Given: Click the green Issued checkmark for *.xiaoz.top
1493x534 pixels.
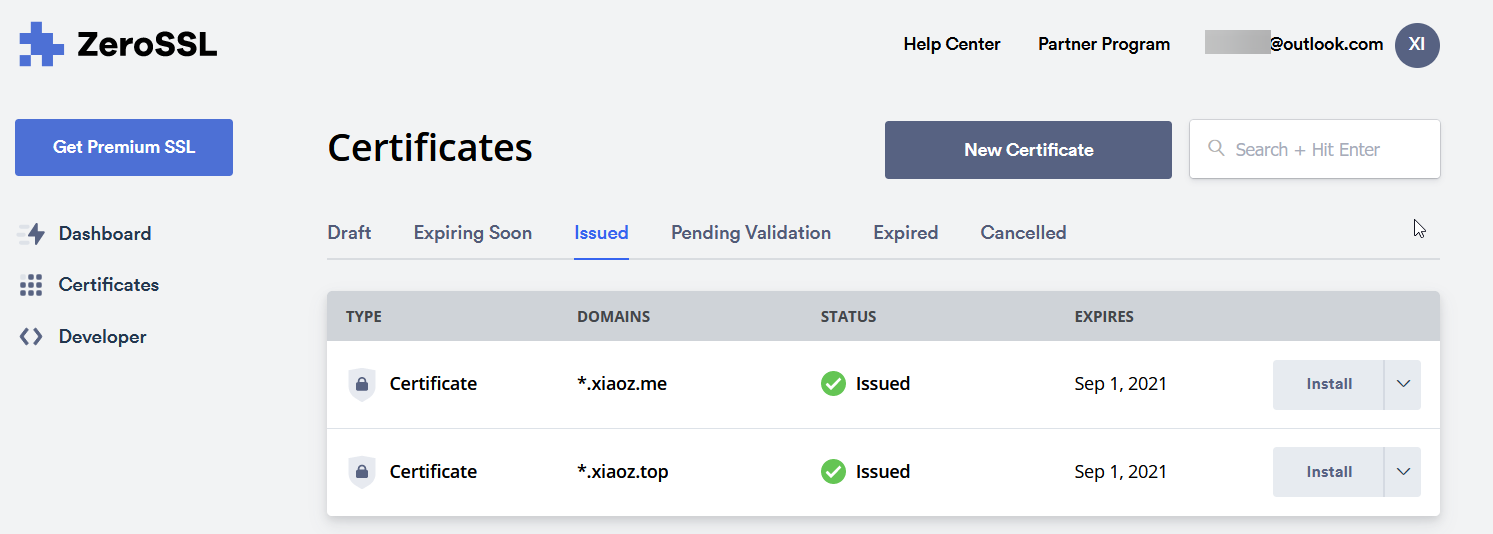Looking at the screenshot, I should point(833,472).
